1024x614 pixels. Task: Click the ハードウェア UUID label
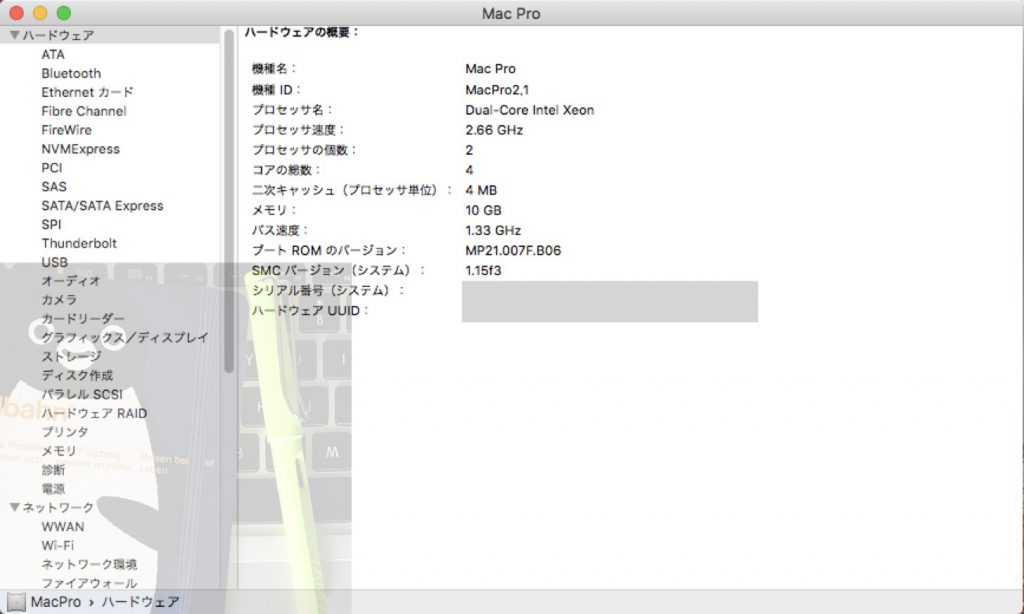pyautogui.click(x=310, y=311)
